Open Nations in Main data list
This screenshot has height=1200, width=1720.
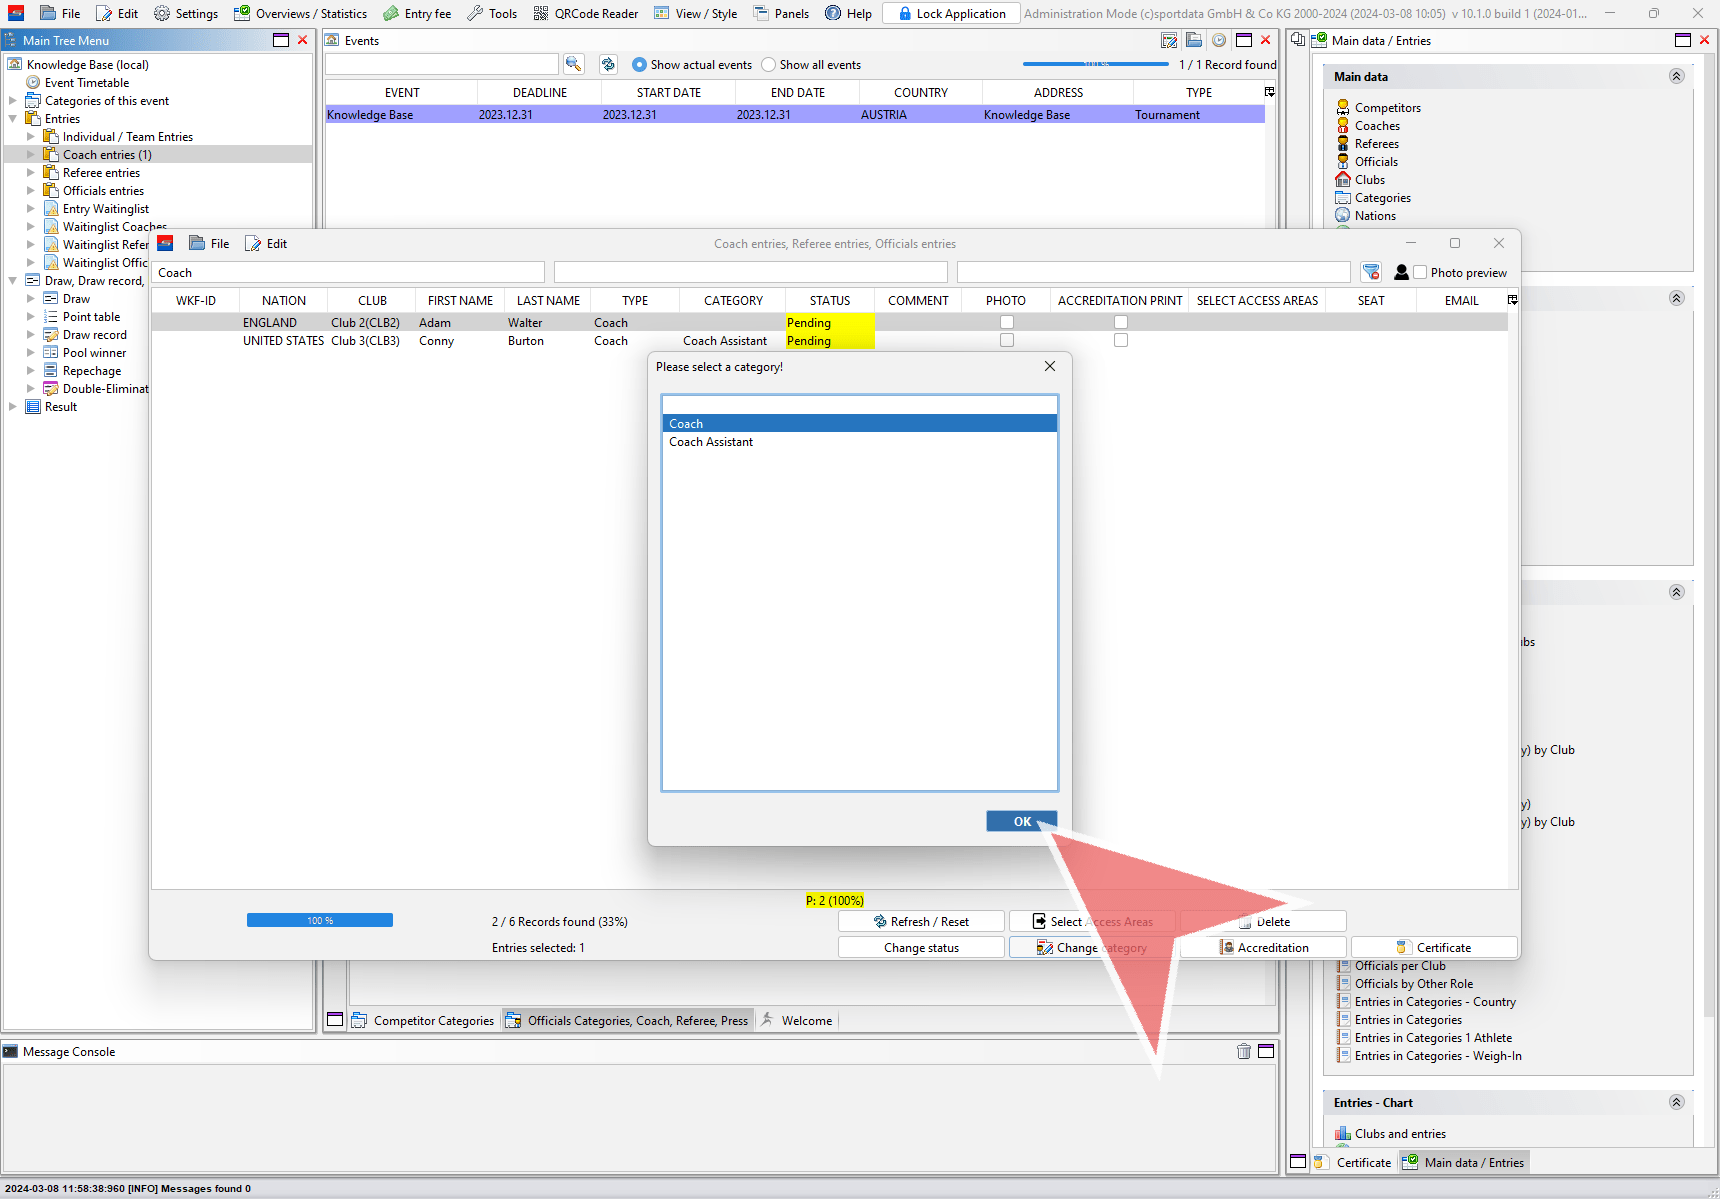[1375, 216]
